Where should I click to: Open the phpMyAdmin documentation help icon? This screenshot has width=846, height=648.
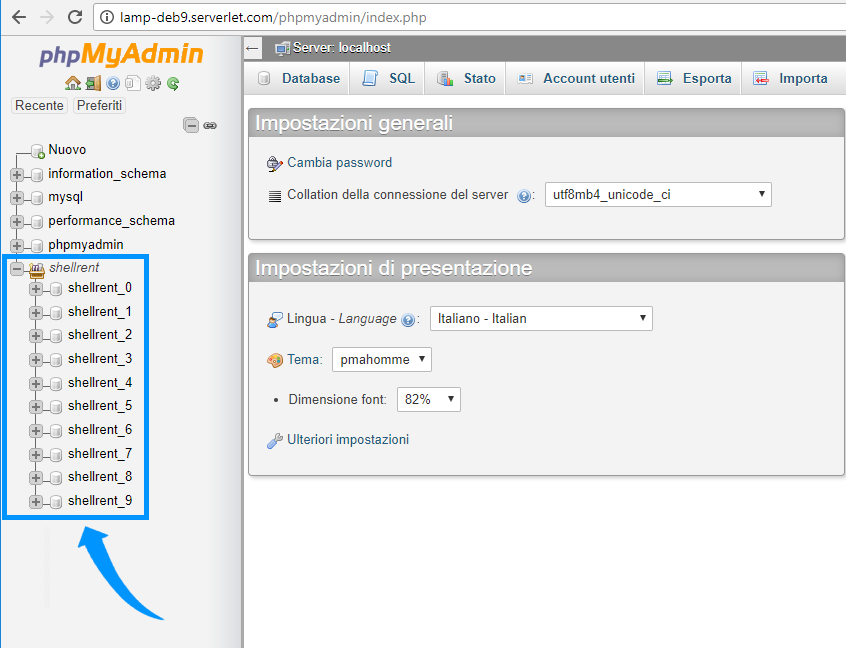(113, 84)
